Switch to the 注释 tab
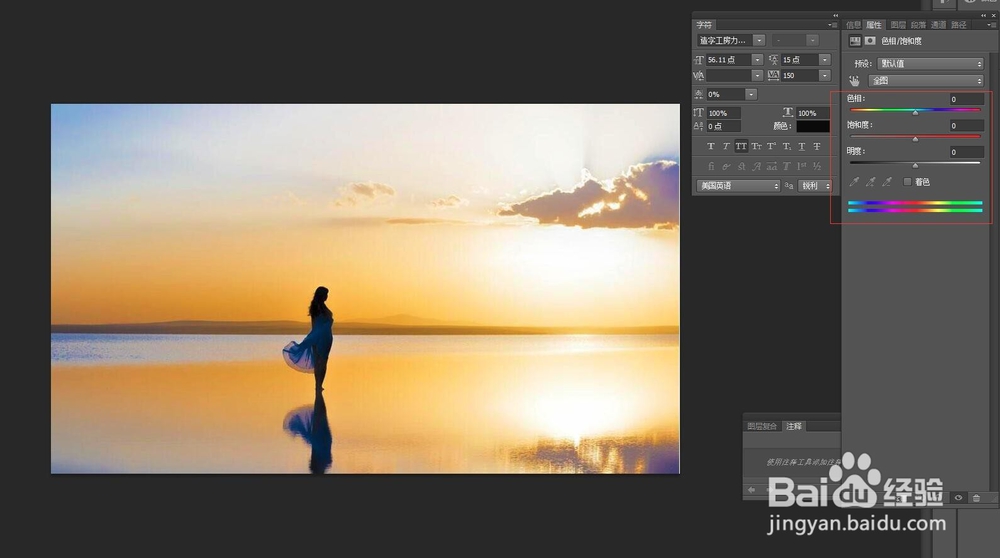 pyautogui.click(x=794, y=426)
